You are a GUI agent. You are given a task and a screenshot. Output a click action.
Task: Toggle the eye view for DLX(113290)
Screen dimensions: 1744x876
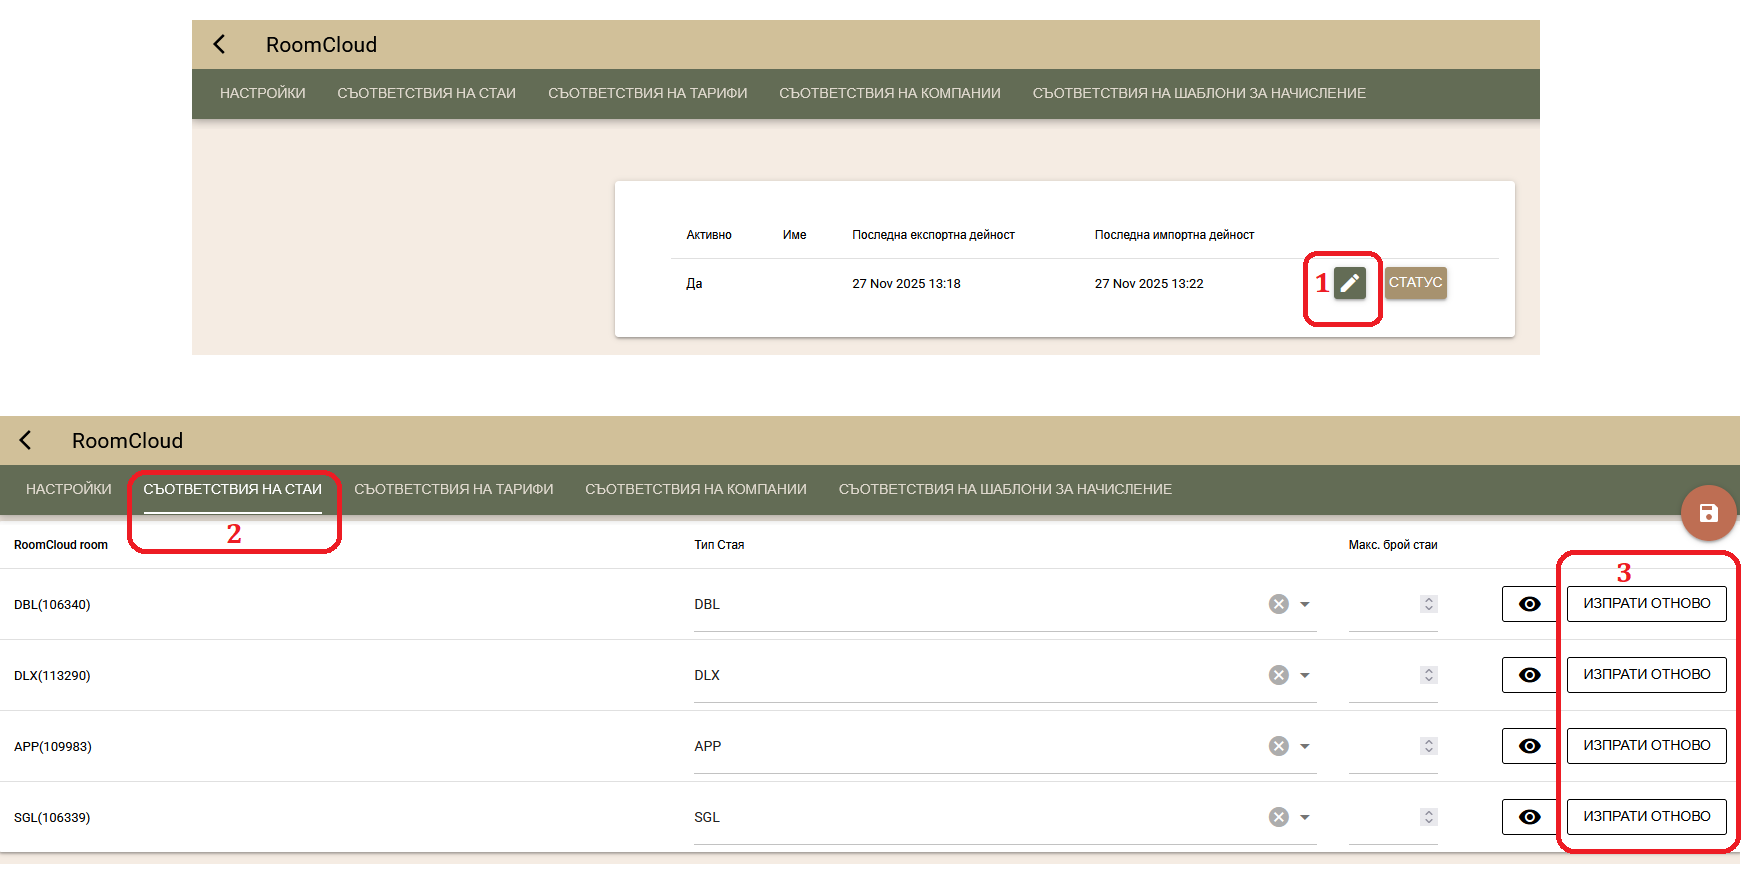(1529, 675)
